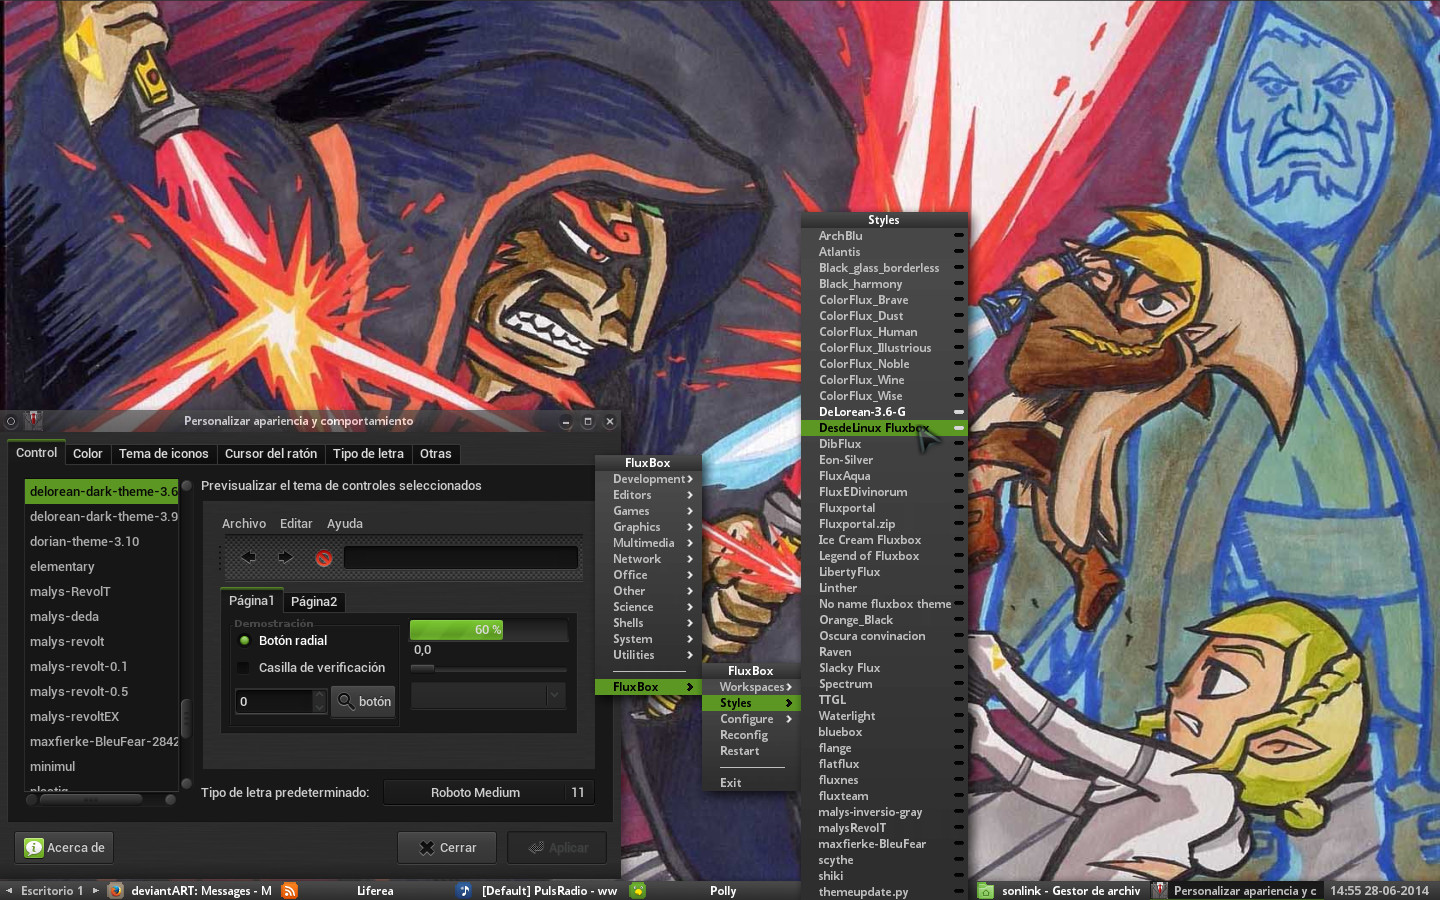Click the horizontal slider under the 0,0 value
Viewport: 1440px width, 900px height.
click(488, 669)
